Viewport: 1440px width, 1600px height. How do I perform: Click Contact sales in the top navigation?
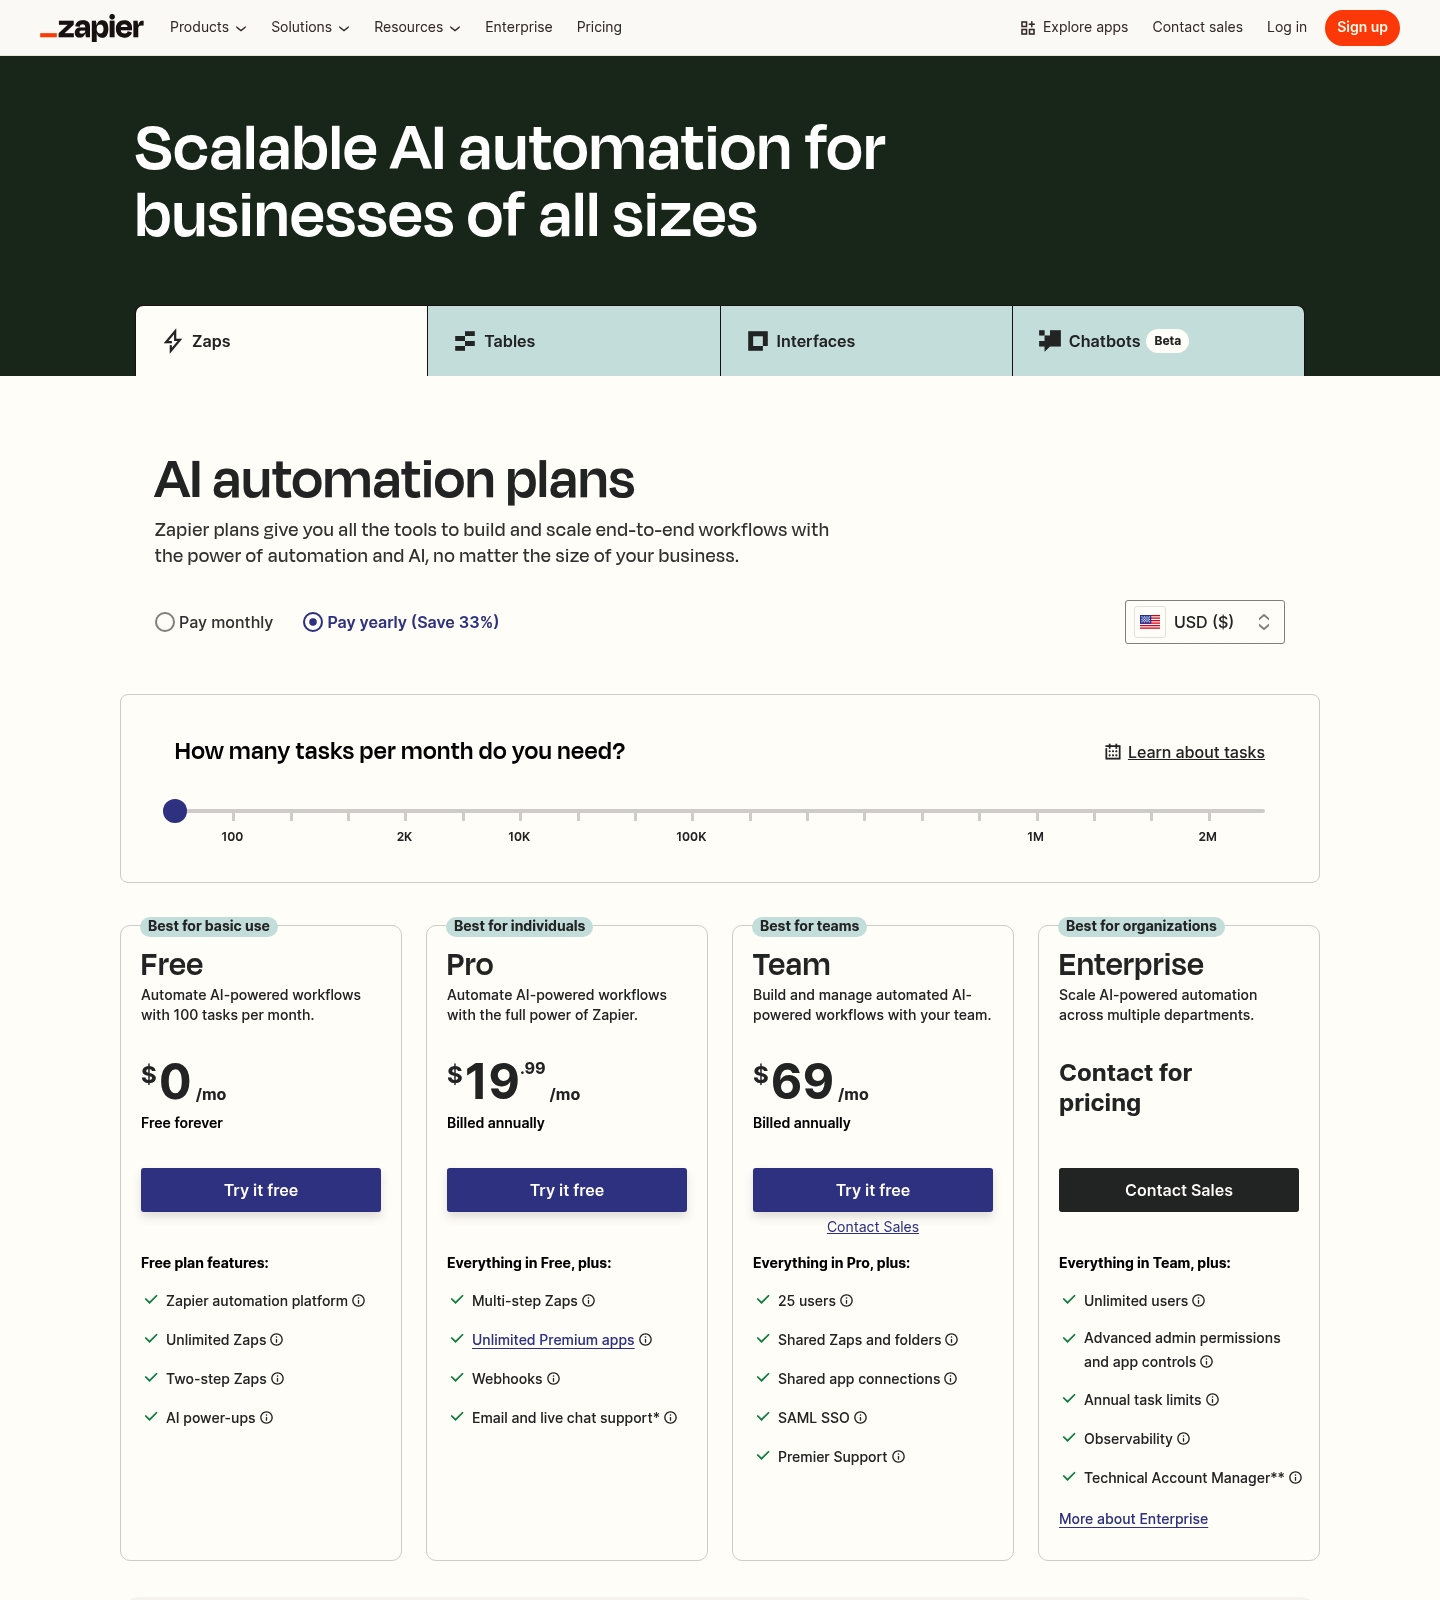(1197, 27)
